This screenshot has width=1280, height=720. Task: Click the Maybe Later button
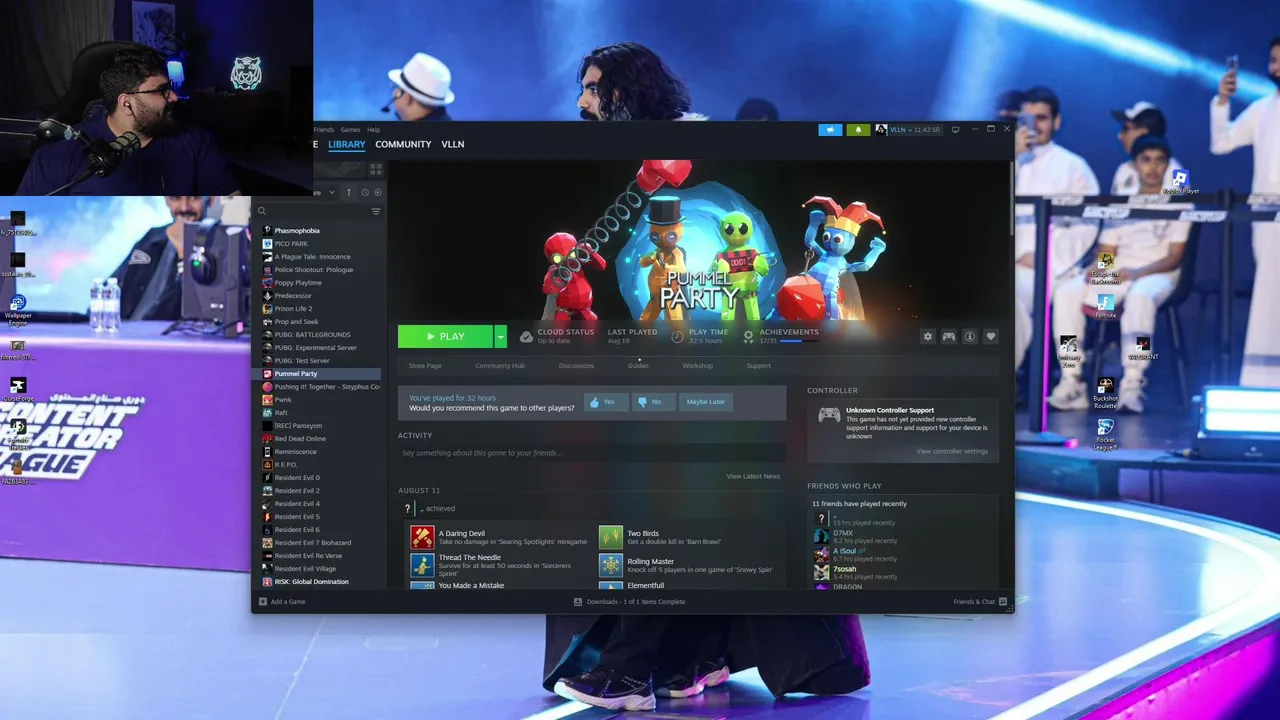pos(705,402)
